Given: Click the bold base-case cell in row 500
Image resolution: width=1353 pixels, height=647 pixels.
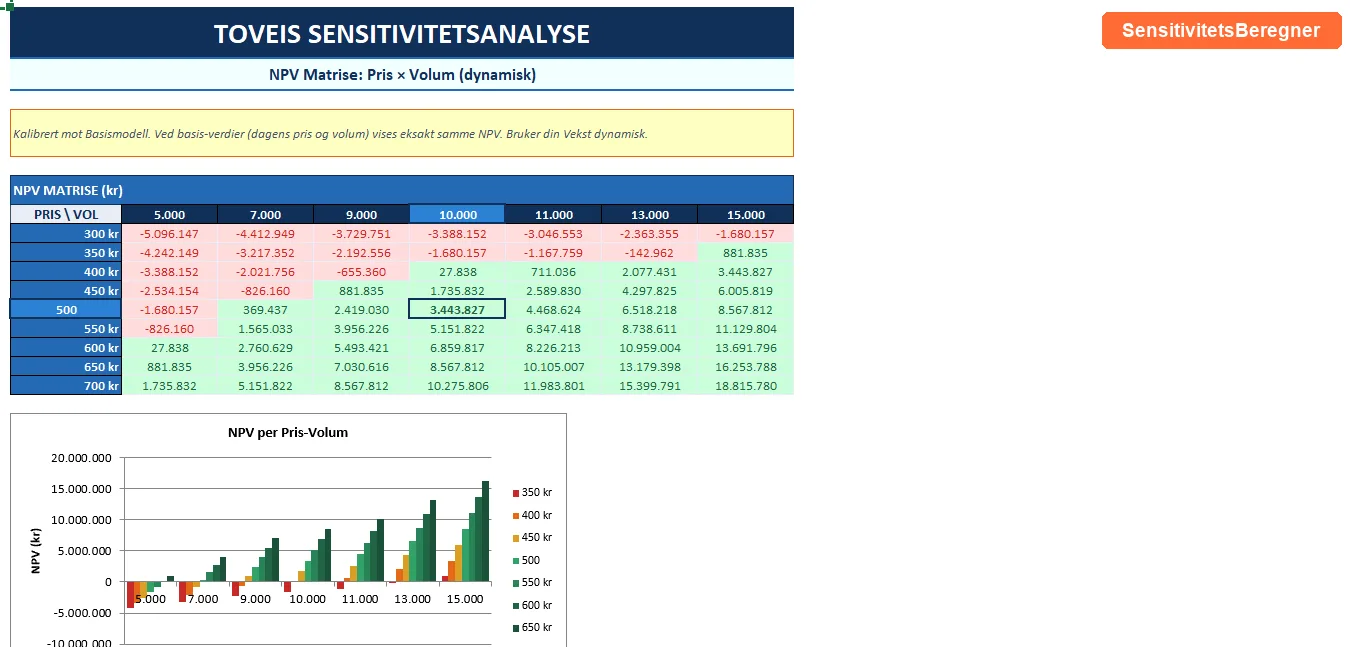Looking at the screenshot, I should [458, 310].
